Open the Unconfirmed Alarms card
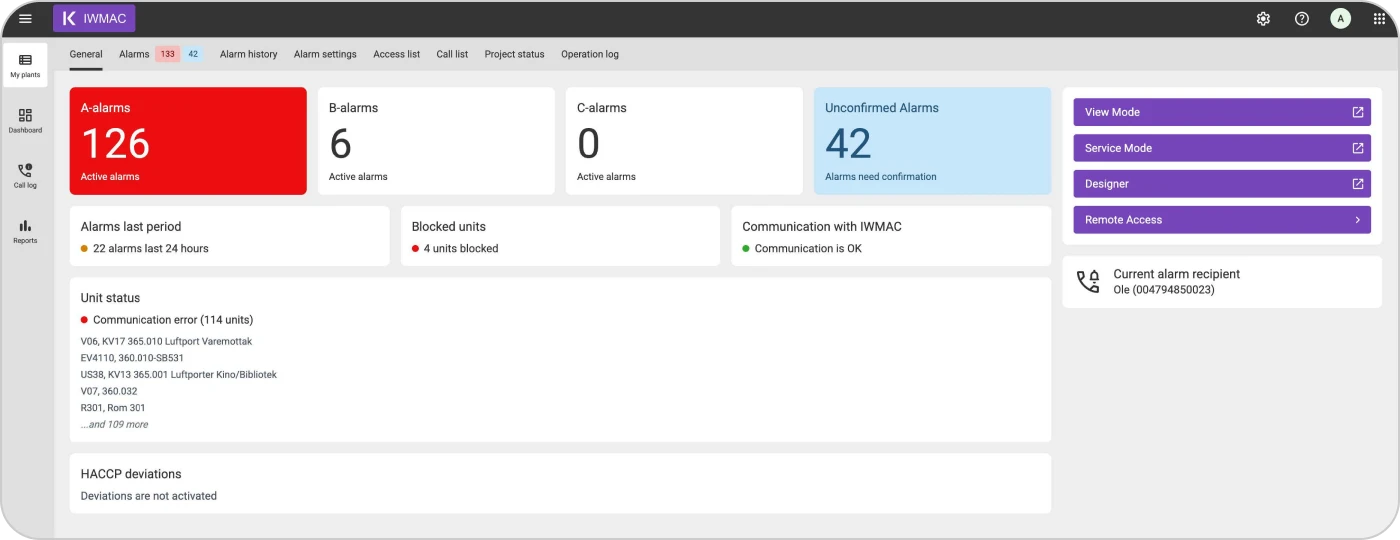This screenshot has width=1400, height=540. [932, 141]
